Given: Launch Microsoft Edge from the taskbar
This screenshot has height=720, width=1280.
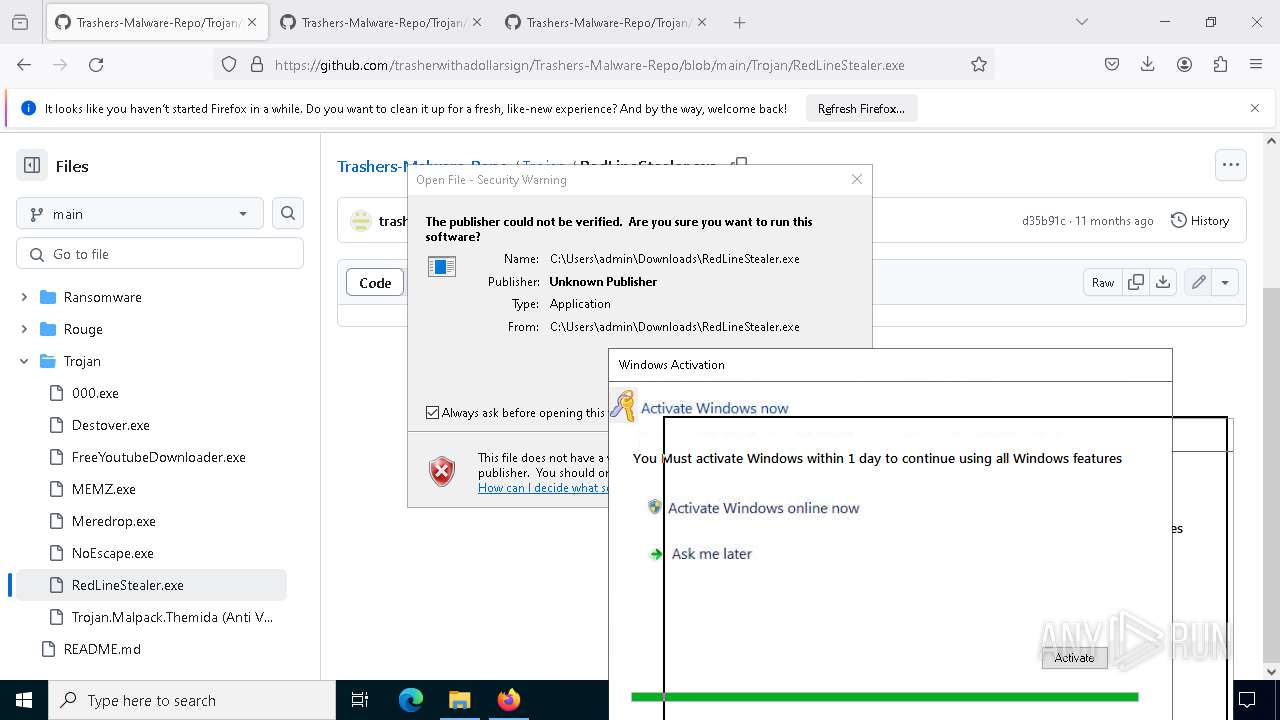Looking at the screenshot, I should (411, 700).
